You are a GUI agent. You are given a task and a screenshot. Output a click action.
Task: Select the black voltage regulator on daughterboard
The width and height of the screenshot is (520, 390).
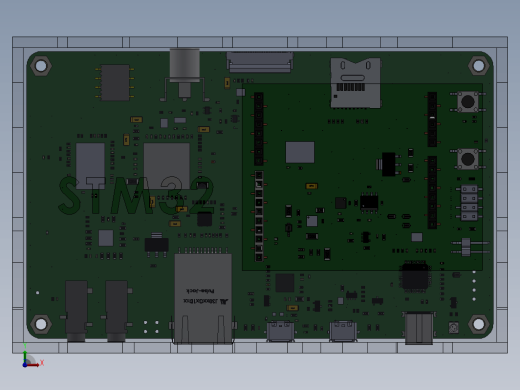pos(388,164)
